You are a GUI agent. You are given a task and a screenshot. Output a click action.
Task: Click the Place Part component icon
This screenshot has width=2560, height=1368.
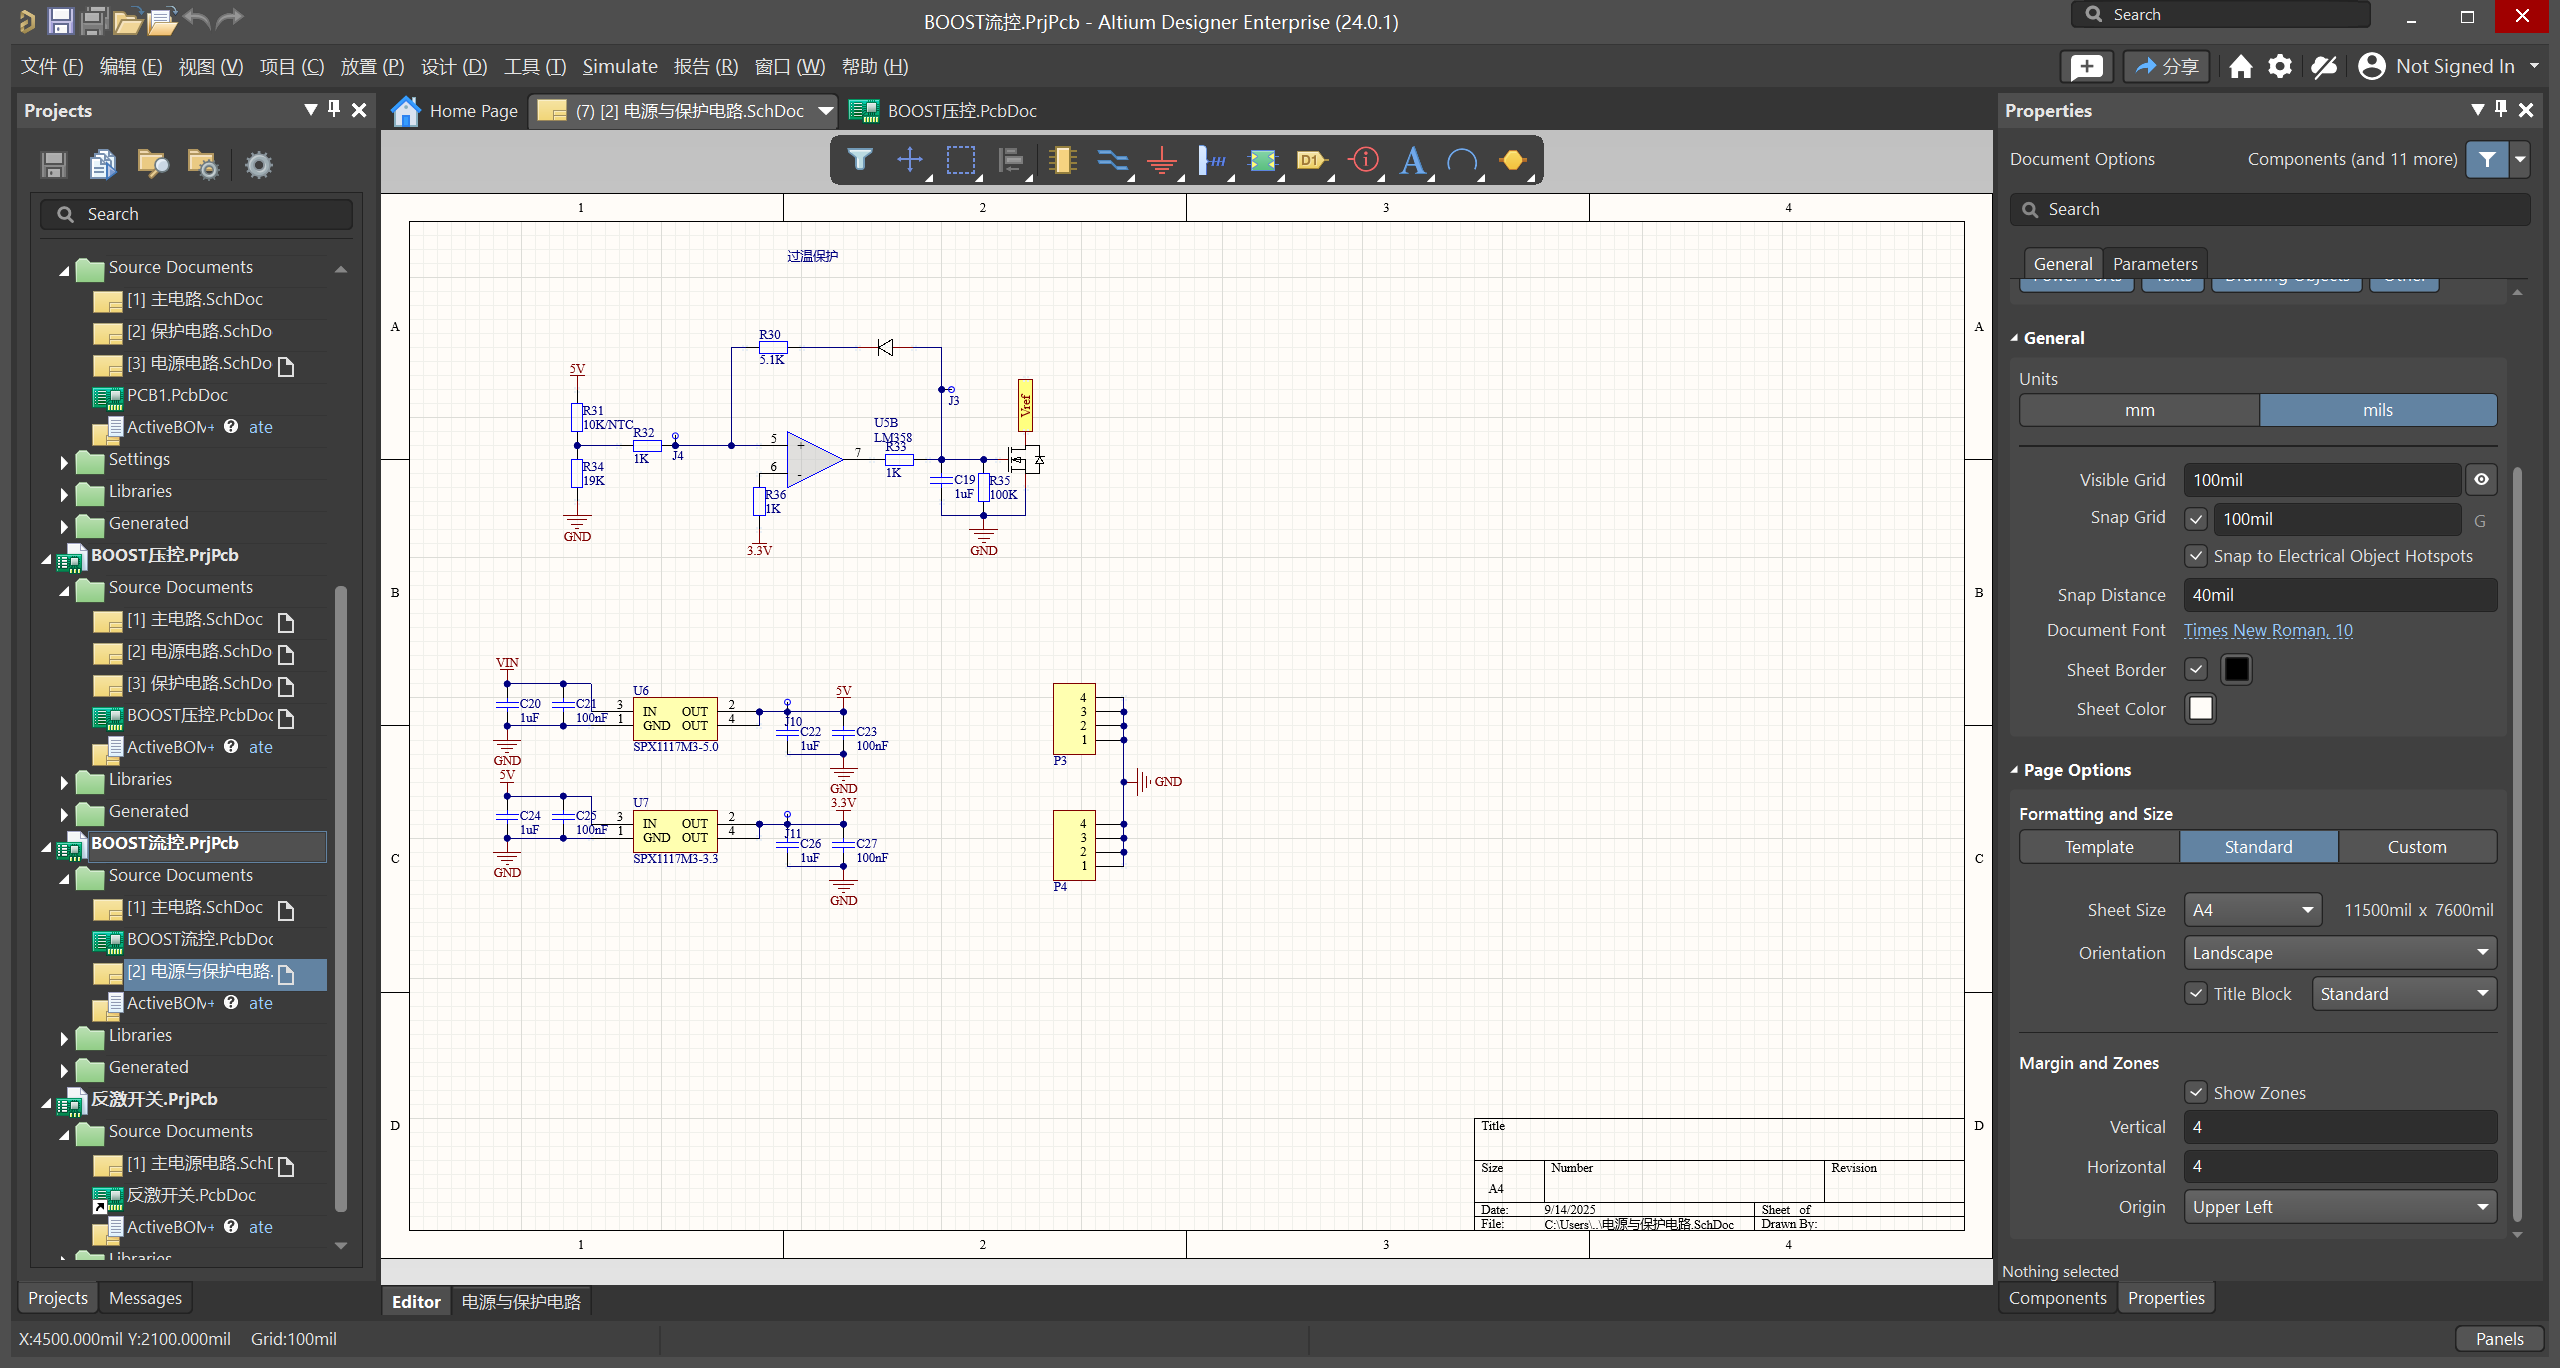(1062, 160)
